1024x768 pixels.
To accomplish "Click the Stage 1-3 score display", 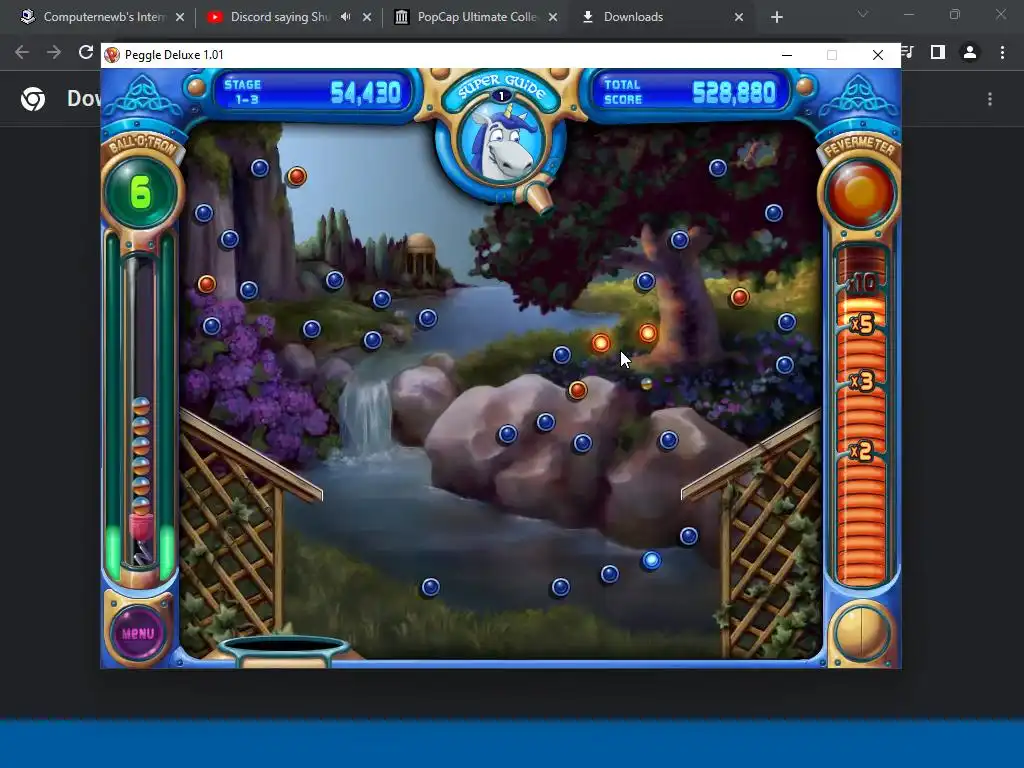I will [313, 91].
